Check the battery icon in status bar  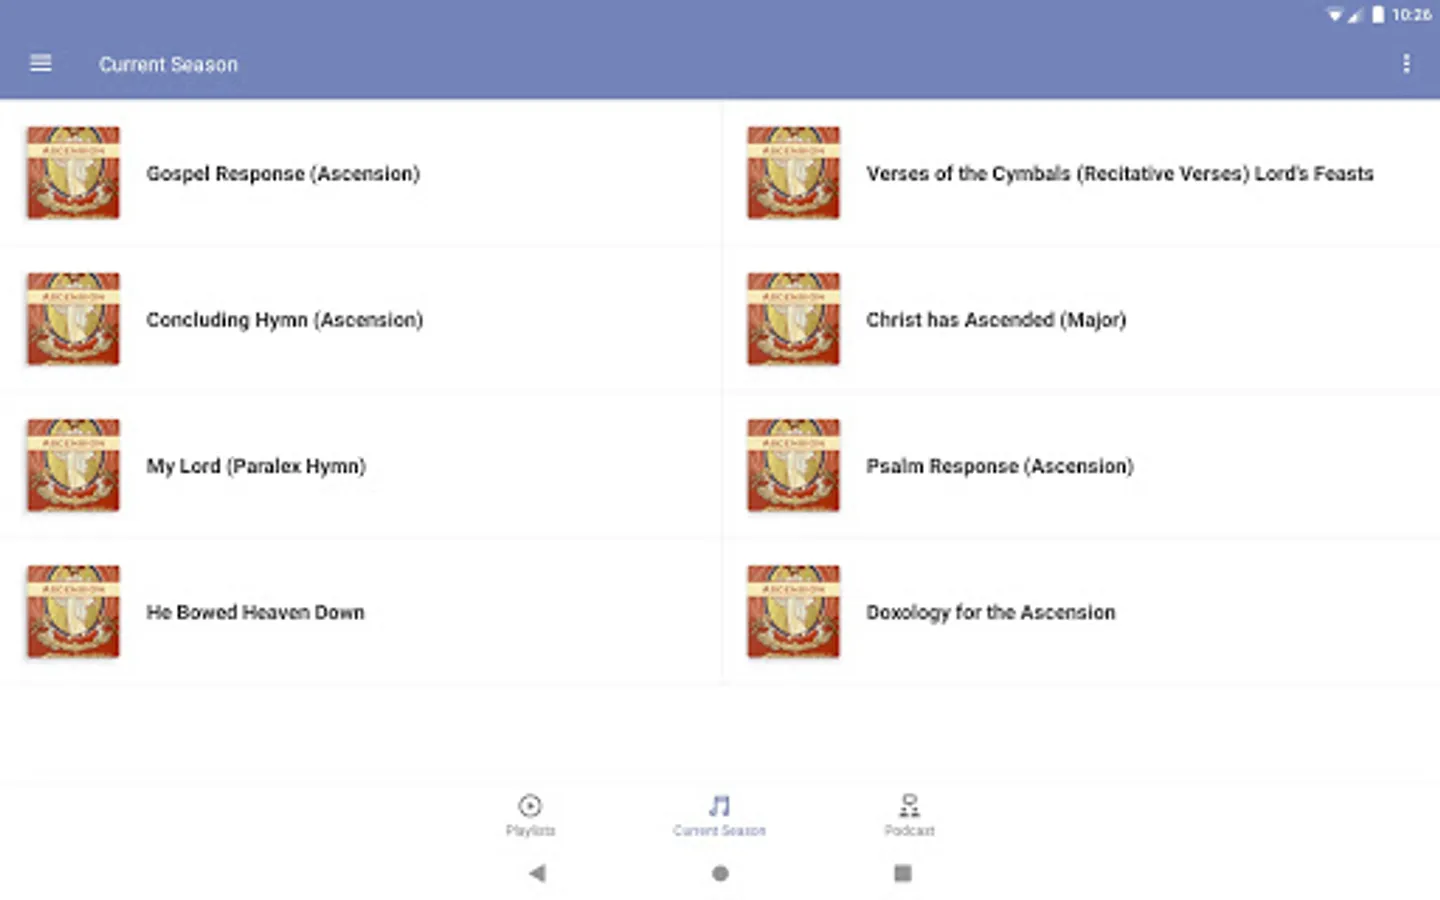click(1378, 14)
